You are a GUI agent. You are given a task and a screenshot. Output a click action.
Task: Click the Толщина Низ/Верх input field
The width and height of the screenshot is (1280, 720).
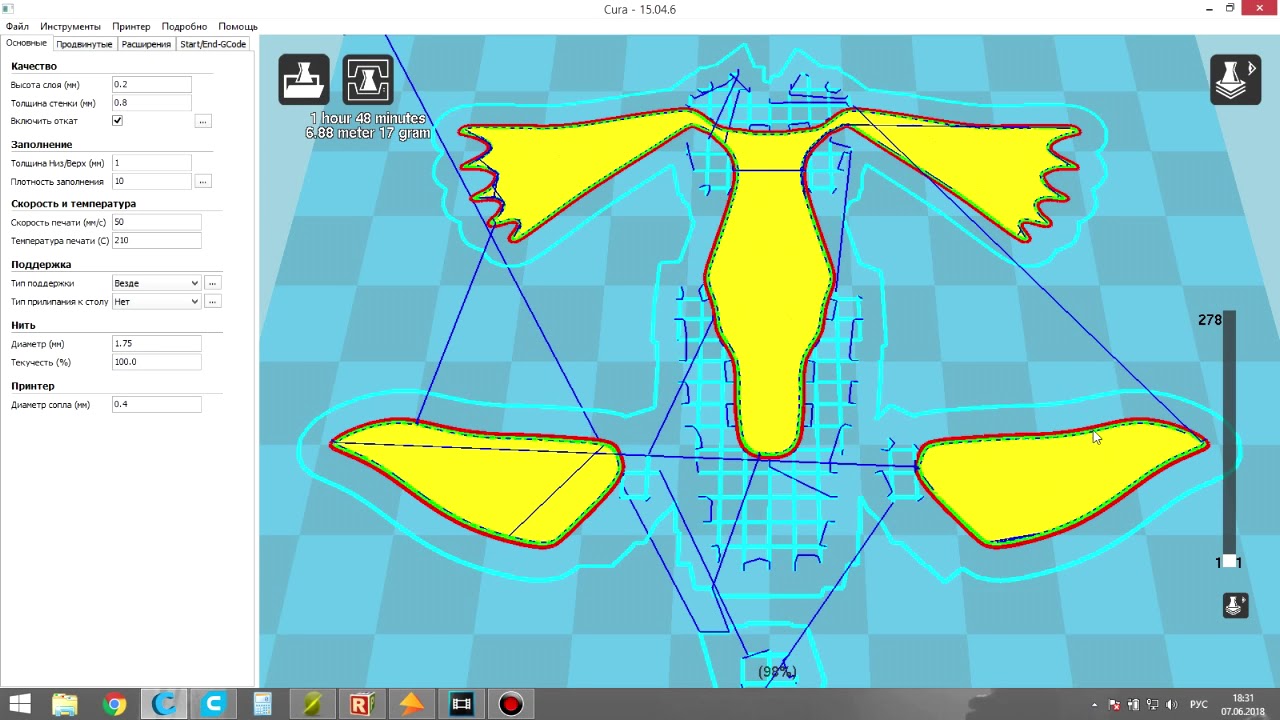point(151,163)
